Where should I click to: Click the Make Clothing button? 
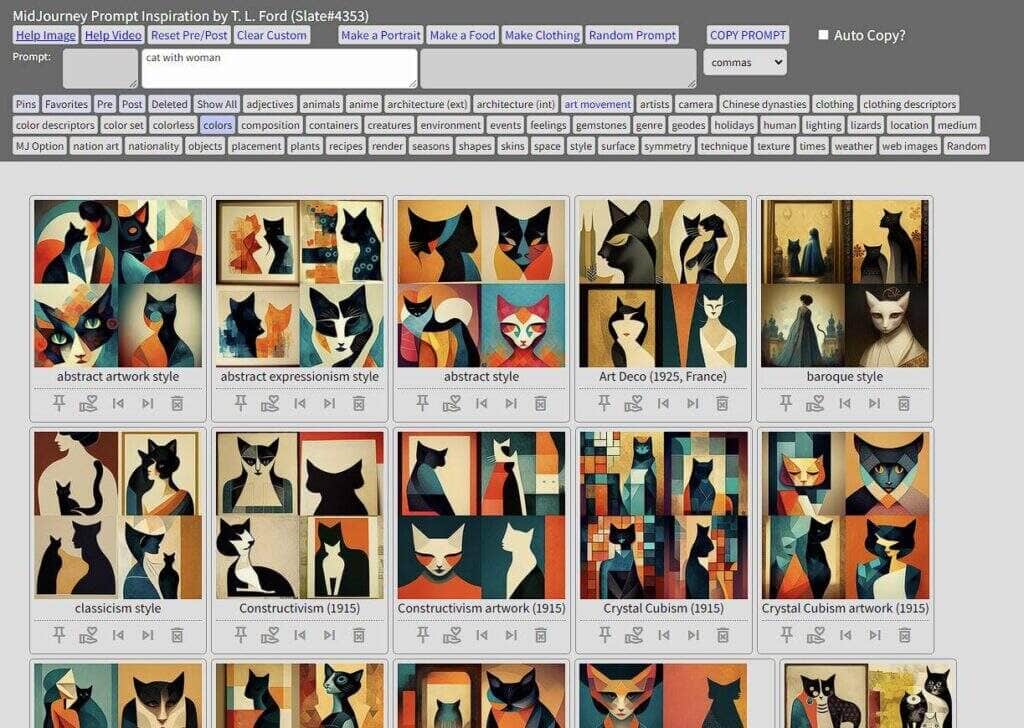pyautogui.click(x=542, y=35)
